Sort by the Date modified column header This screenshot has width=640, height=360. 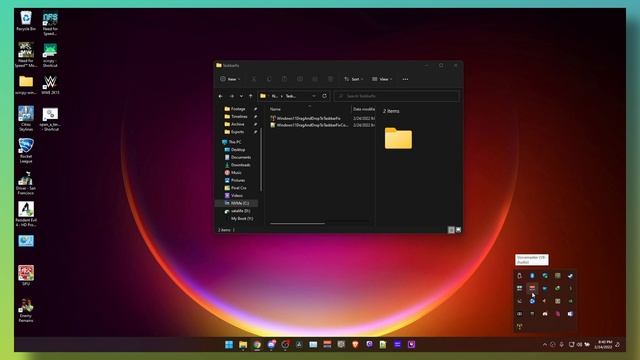tap(364, 109)
